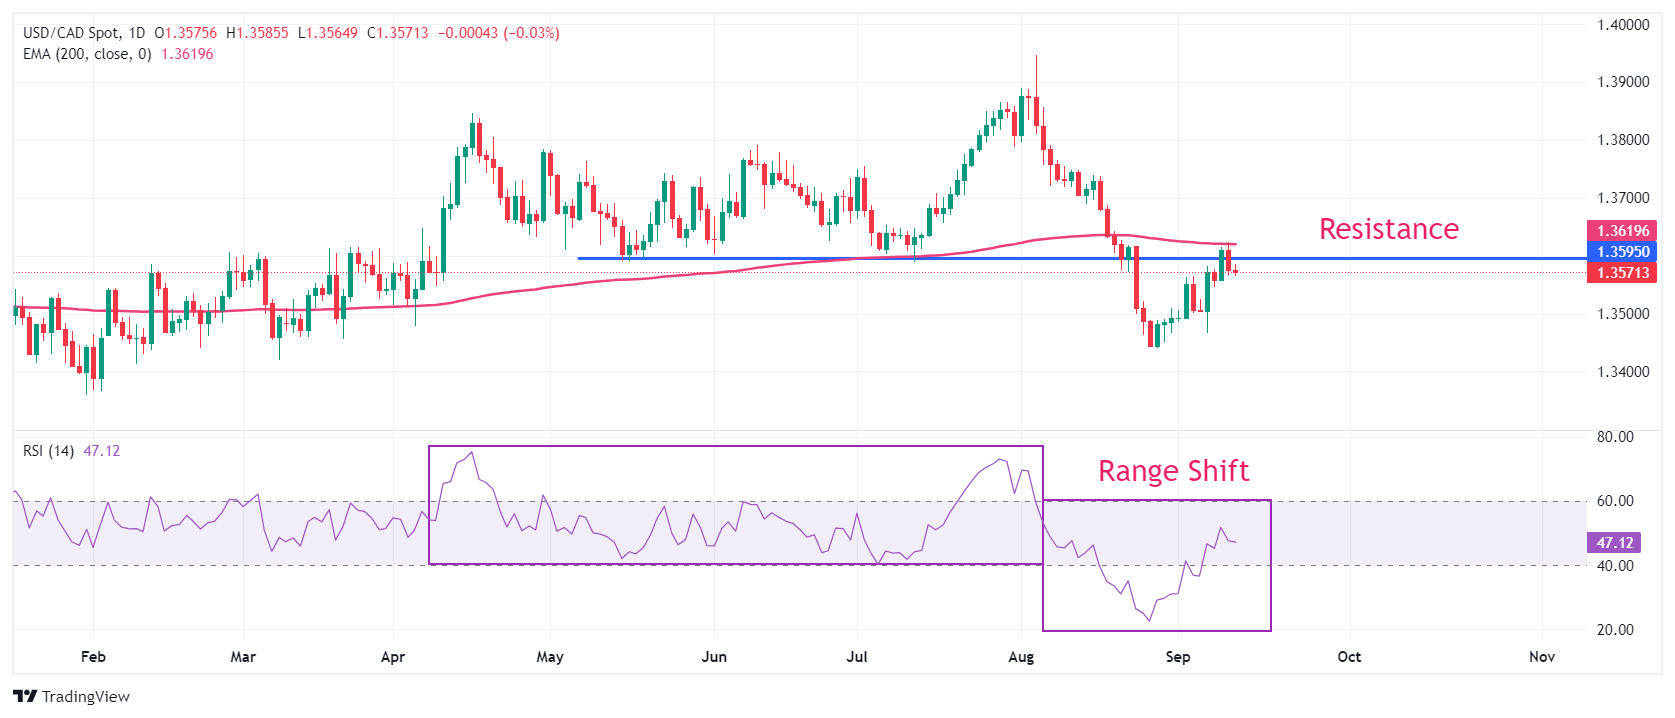
Task: Click the Sep label on time axis
Action: [1178, 657]
